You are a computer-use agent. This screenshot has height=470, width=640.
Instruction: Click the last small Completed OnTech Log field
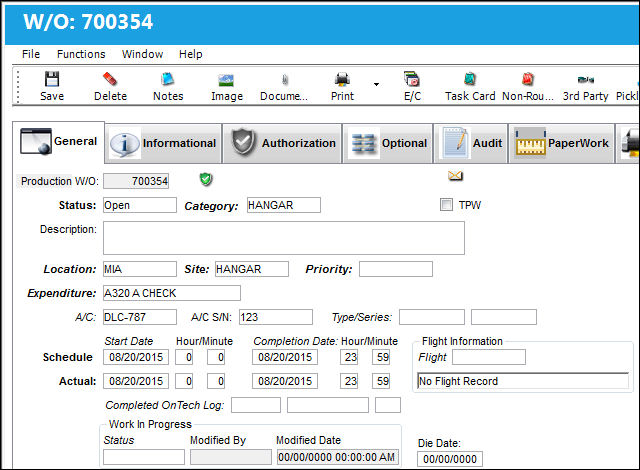point(388,405)
